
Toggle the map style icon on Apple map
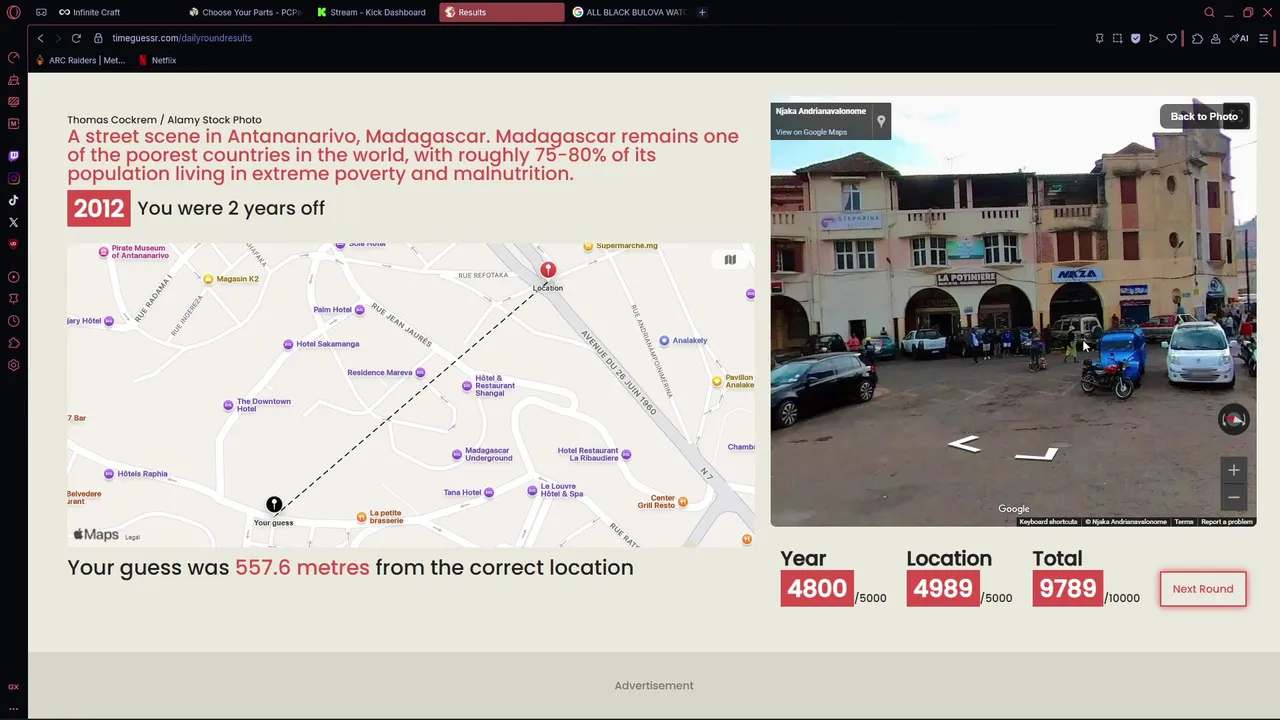pyautogui.click(x=730, y=259)
